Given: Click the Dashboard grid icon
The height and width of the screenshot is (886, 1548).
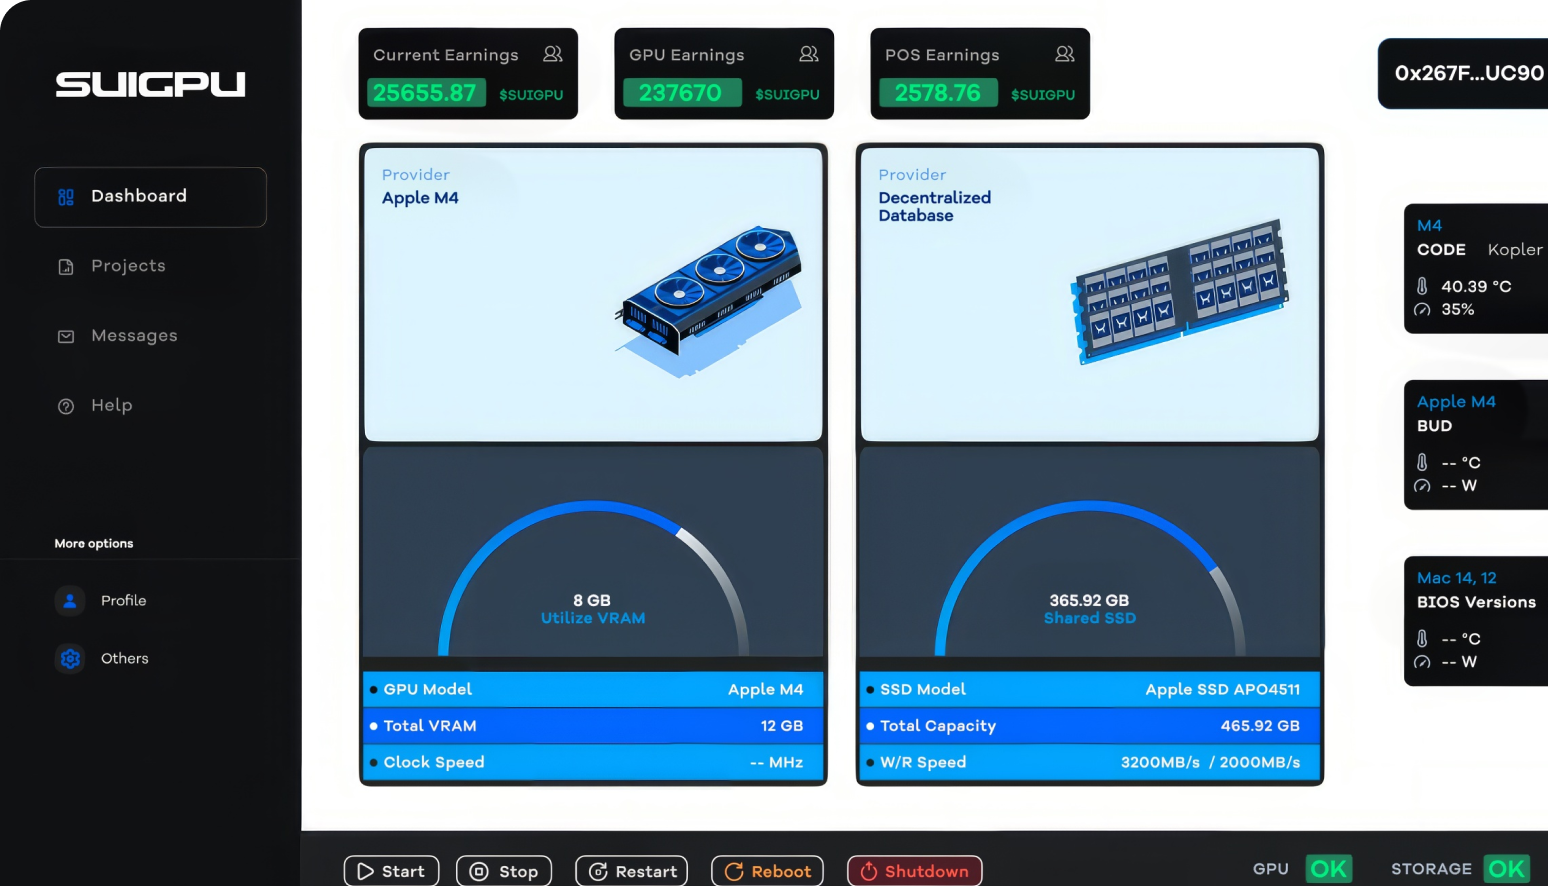Looking at the screenshot, I should 66,197.
